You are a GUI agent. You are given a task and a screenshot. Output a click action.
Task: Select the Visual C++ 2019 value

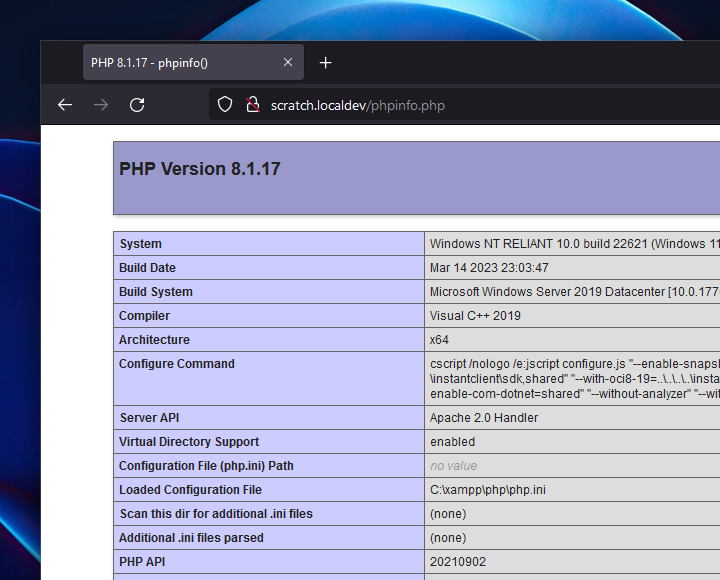coord(475,315)
